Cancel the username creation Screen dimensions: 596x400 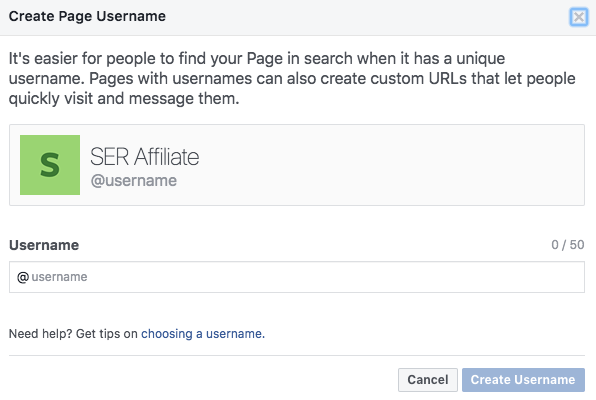428,379
